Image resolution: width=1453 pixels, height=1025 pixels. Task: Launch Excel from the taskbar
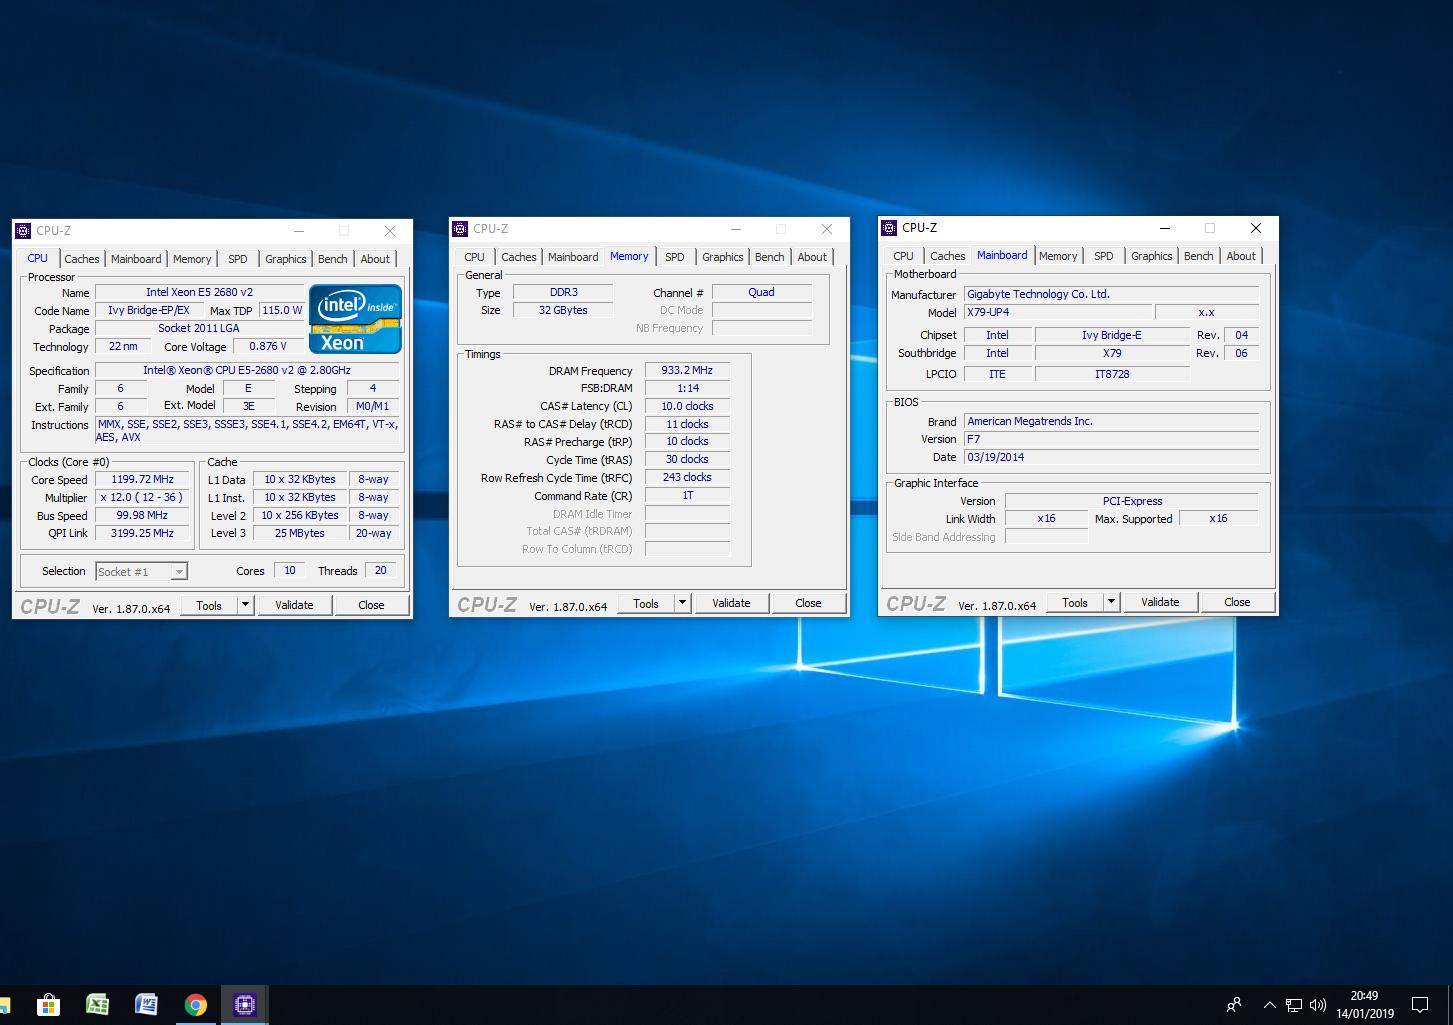97,1005
